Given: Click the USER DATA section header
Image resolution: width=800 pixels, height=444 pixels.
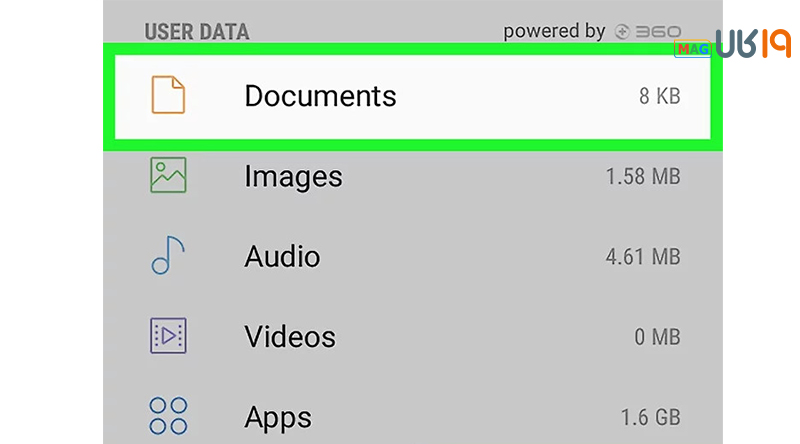Looking at the screenshot, I should 197,32.
